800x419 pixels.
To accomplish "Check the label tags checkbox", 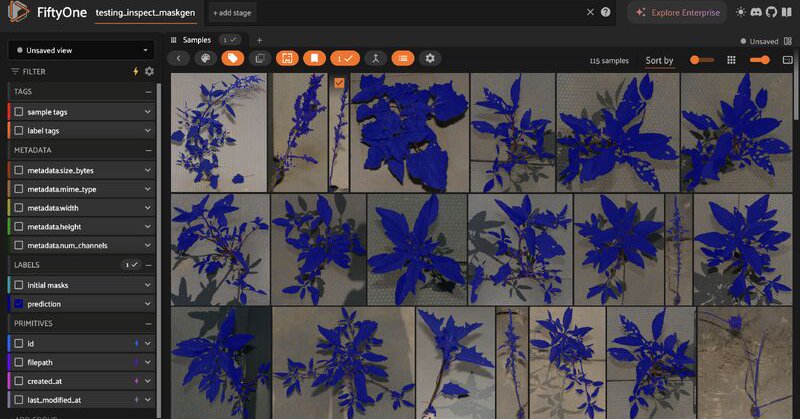I will pyautogui.click(x=19, y=131).
